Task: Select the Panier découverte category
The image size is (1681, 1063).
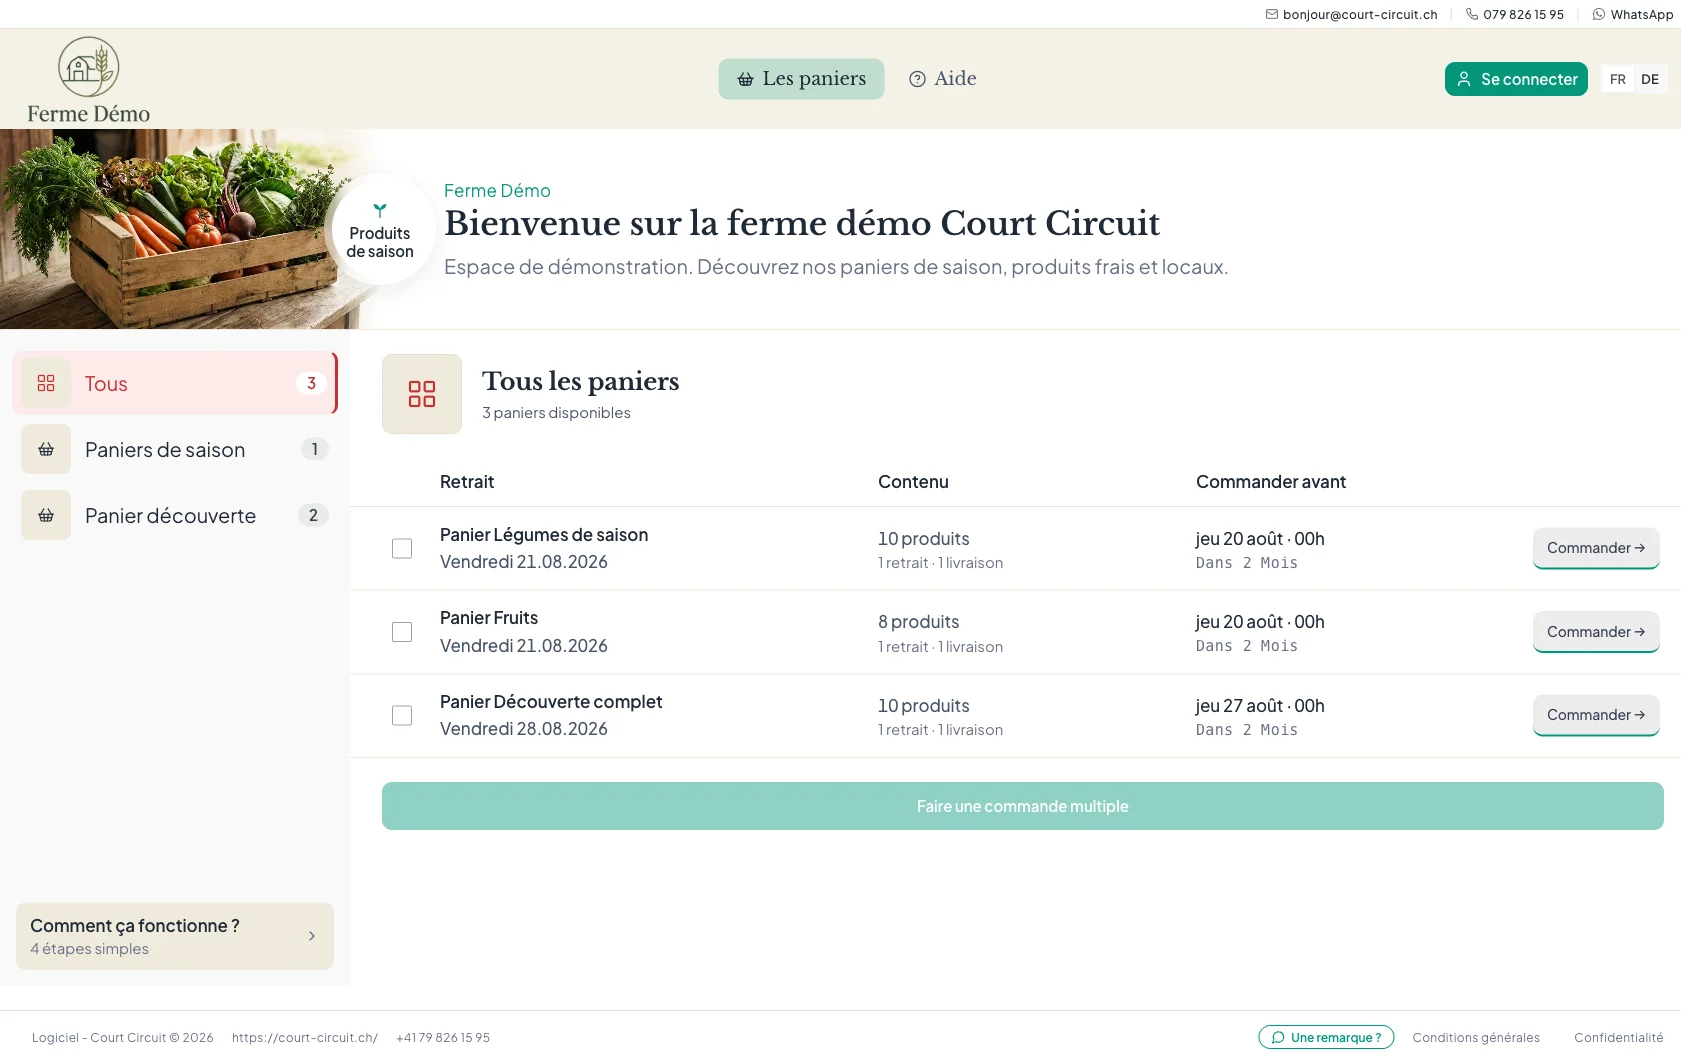Action: pyautogui.click(x=175, y=515)
